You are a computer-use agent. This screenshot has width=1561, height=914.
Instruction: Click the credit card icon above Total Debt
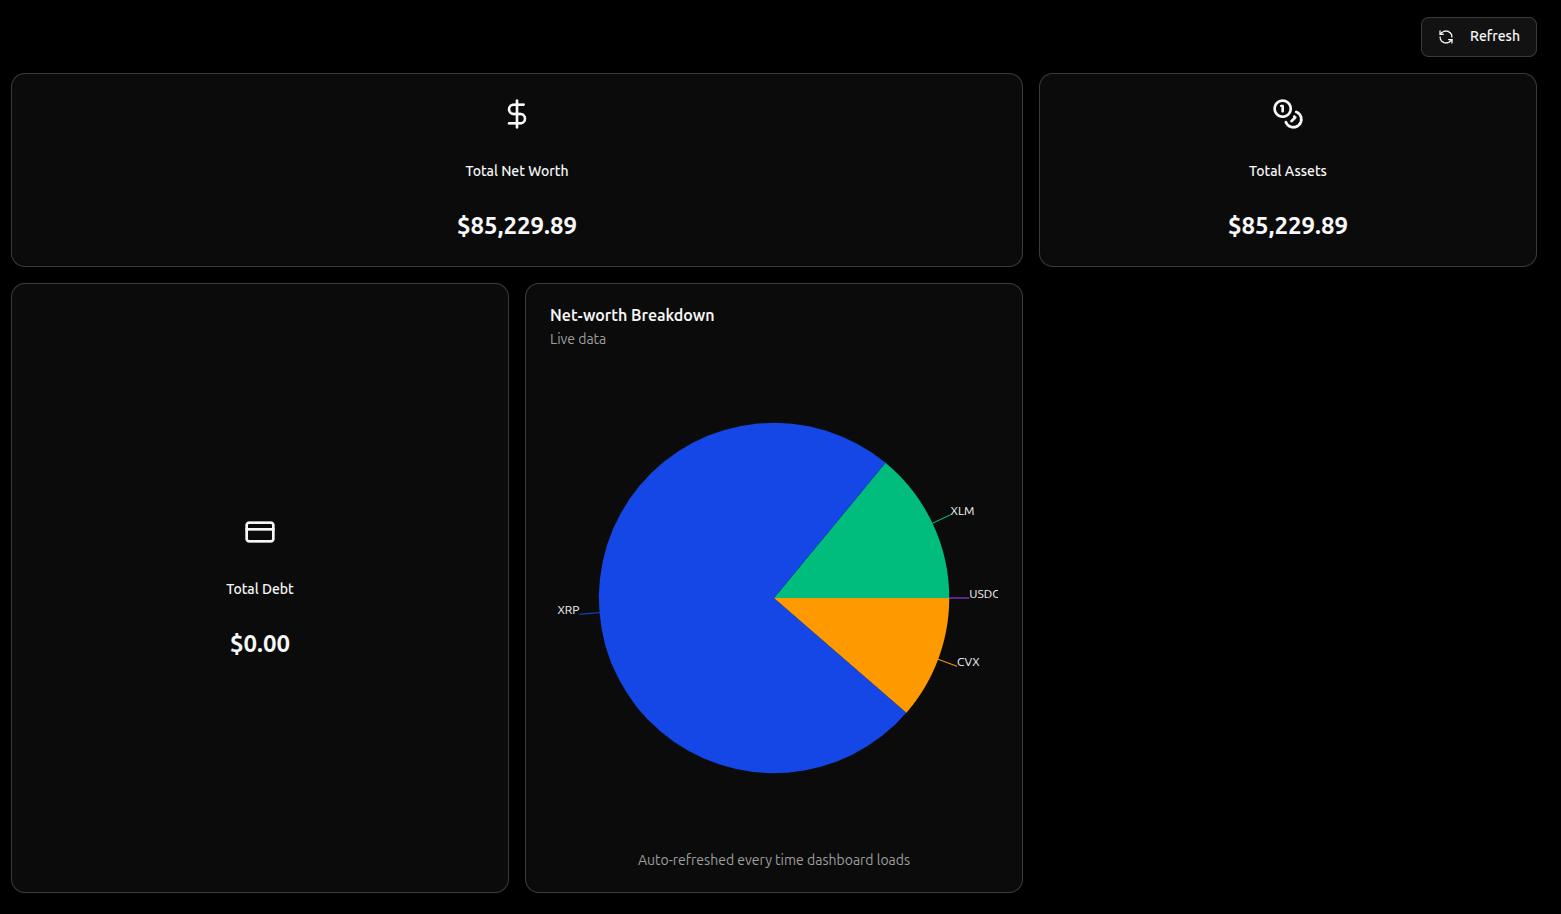point(260,532)
